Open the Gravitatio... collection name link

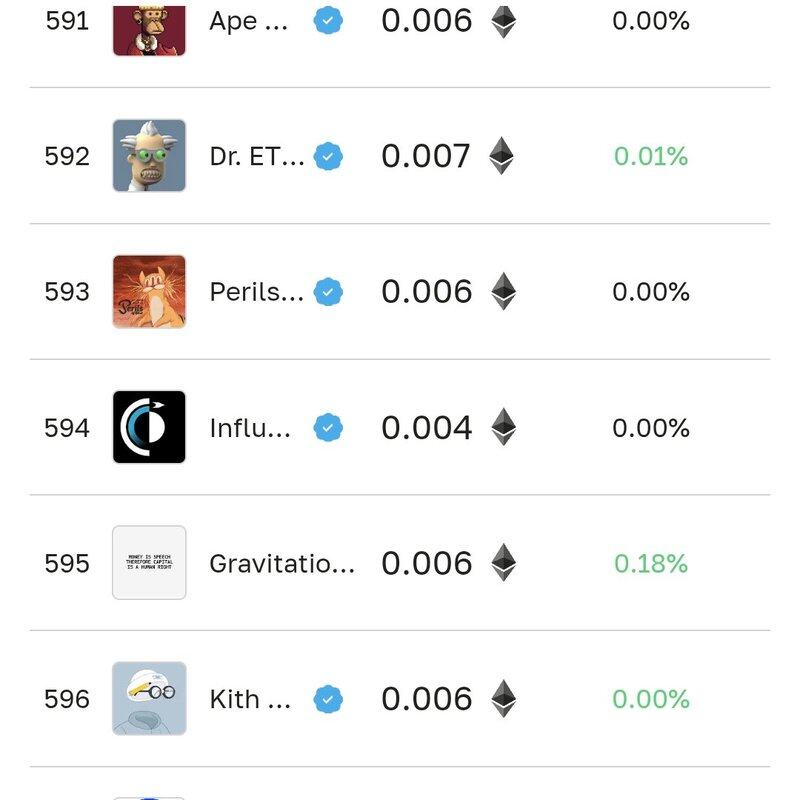(x=281, y=563)
